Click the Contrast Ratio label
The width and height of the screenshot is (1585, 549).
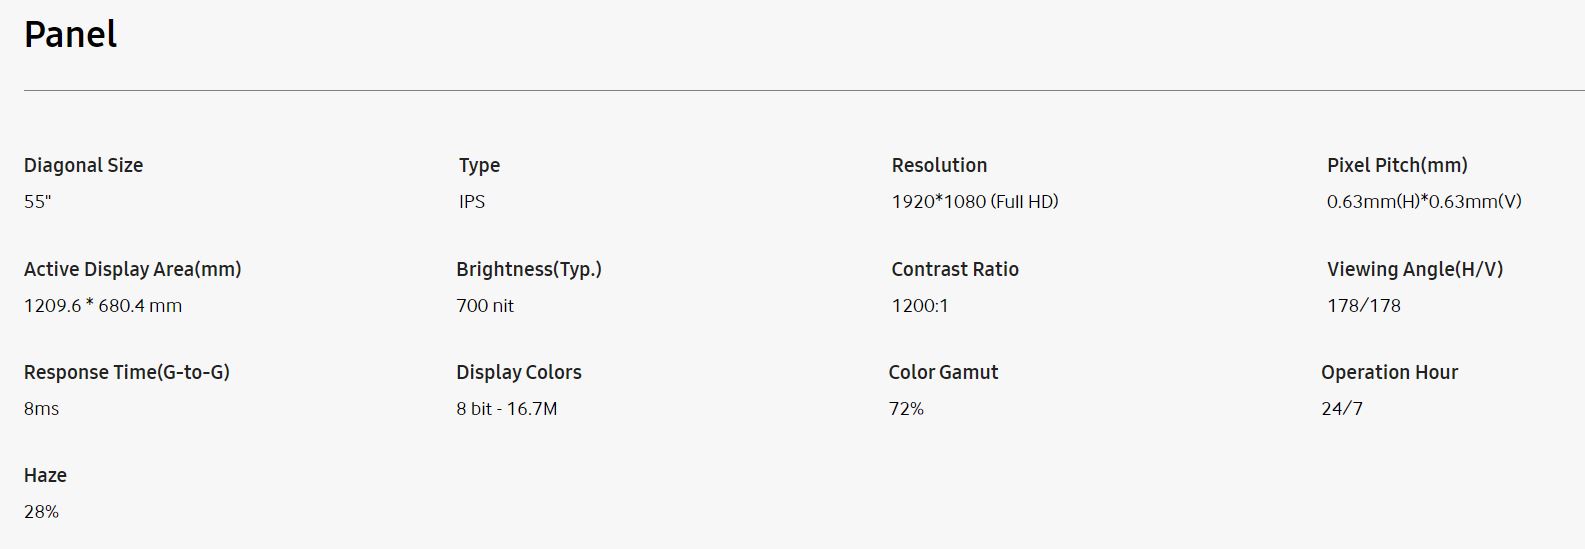pos(955,270)
